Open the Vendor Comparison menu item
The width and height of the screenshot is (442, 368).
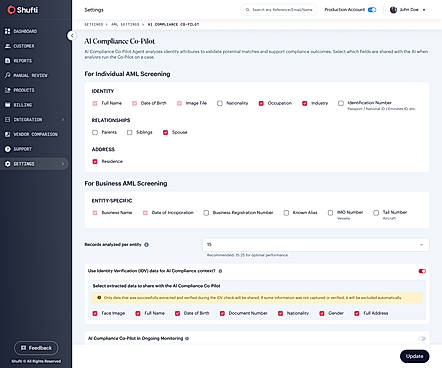point(35,134)
